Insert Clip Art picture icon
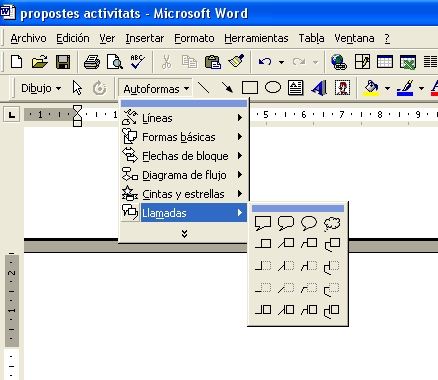 point(342,88)
